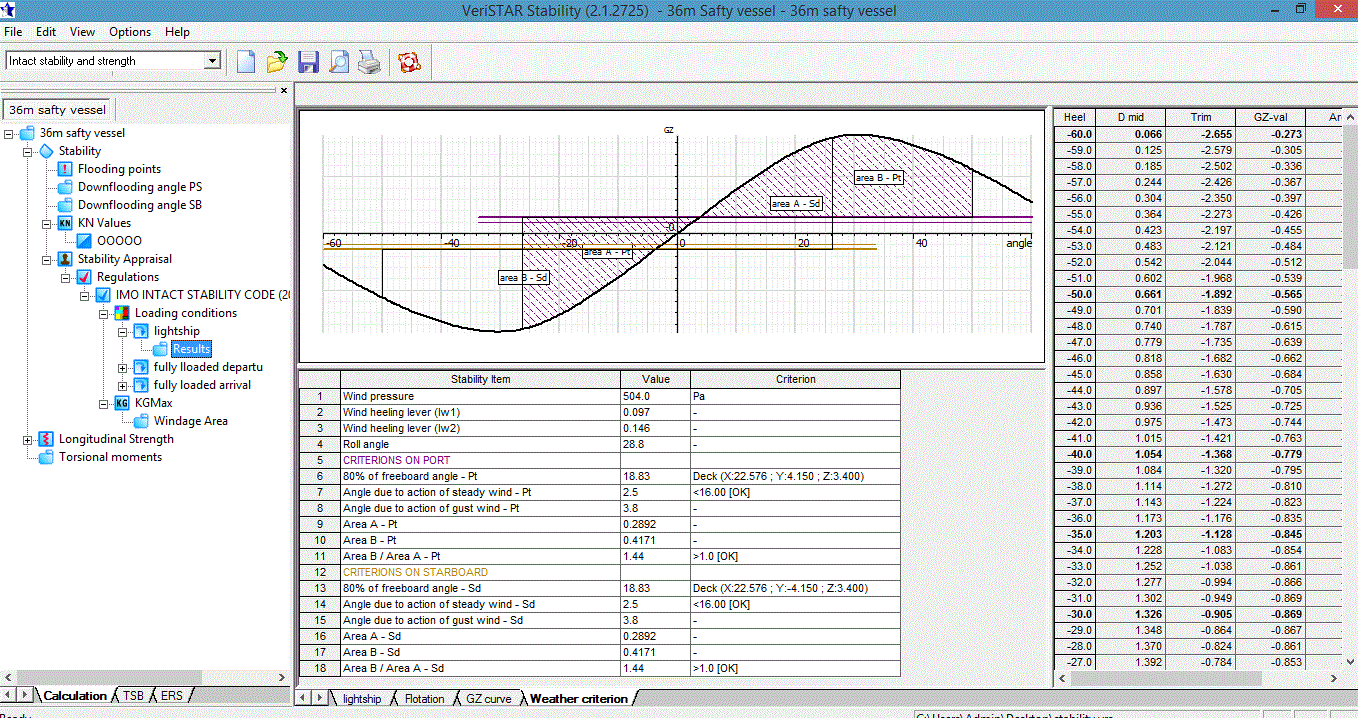Screen dimensions: 1358x718
Task: Select the Flooding points tree icon
Action: tap(65, 169)
